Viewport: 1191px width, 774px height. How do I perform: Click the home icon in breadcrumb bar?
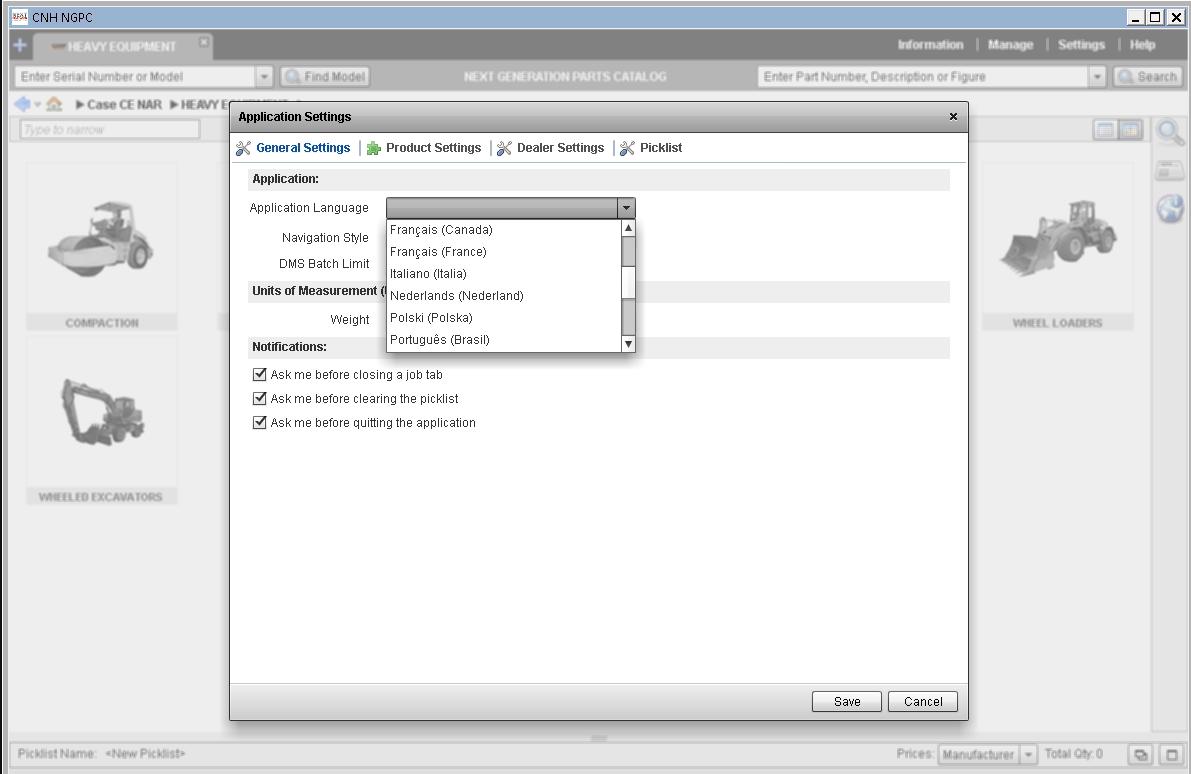tap(54, 104)
